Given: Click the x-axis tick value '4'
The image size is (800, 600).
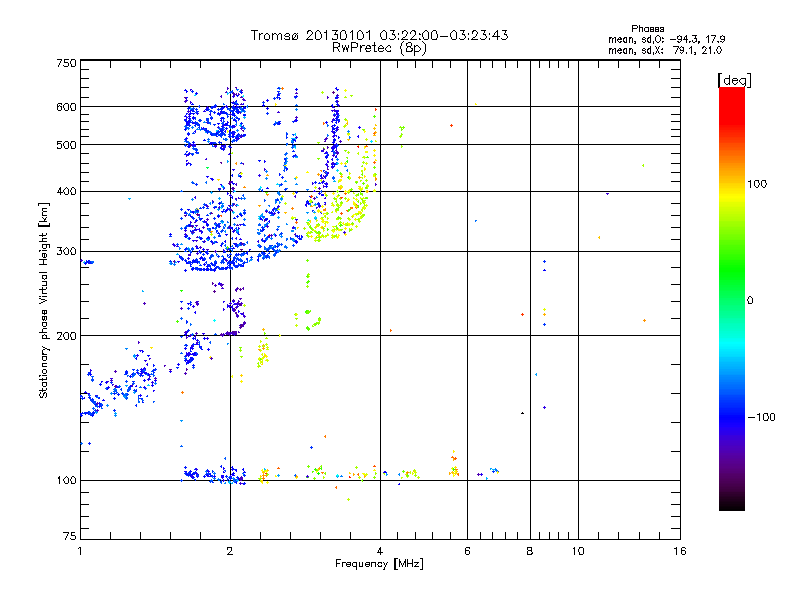Looking at the screenshot, I should (380, 551).
